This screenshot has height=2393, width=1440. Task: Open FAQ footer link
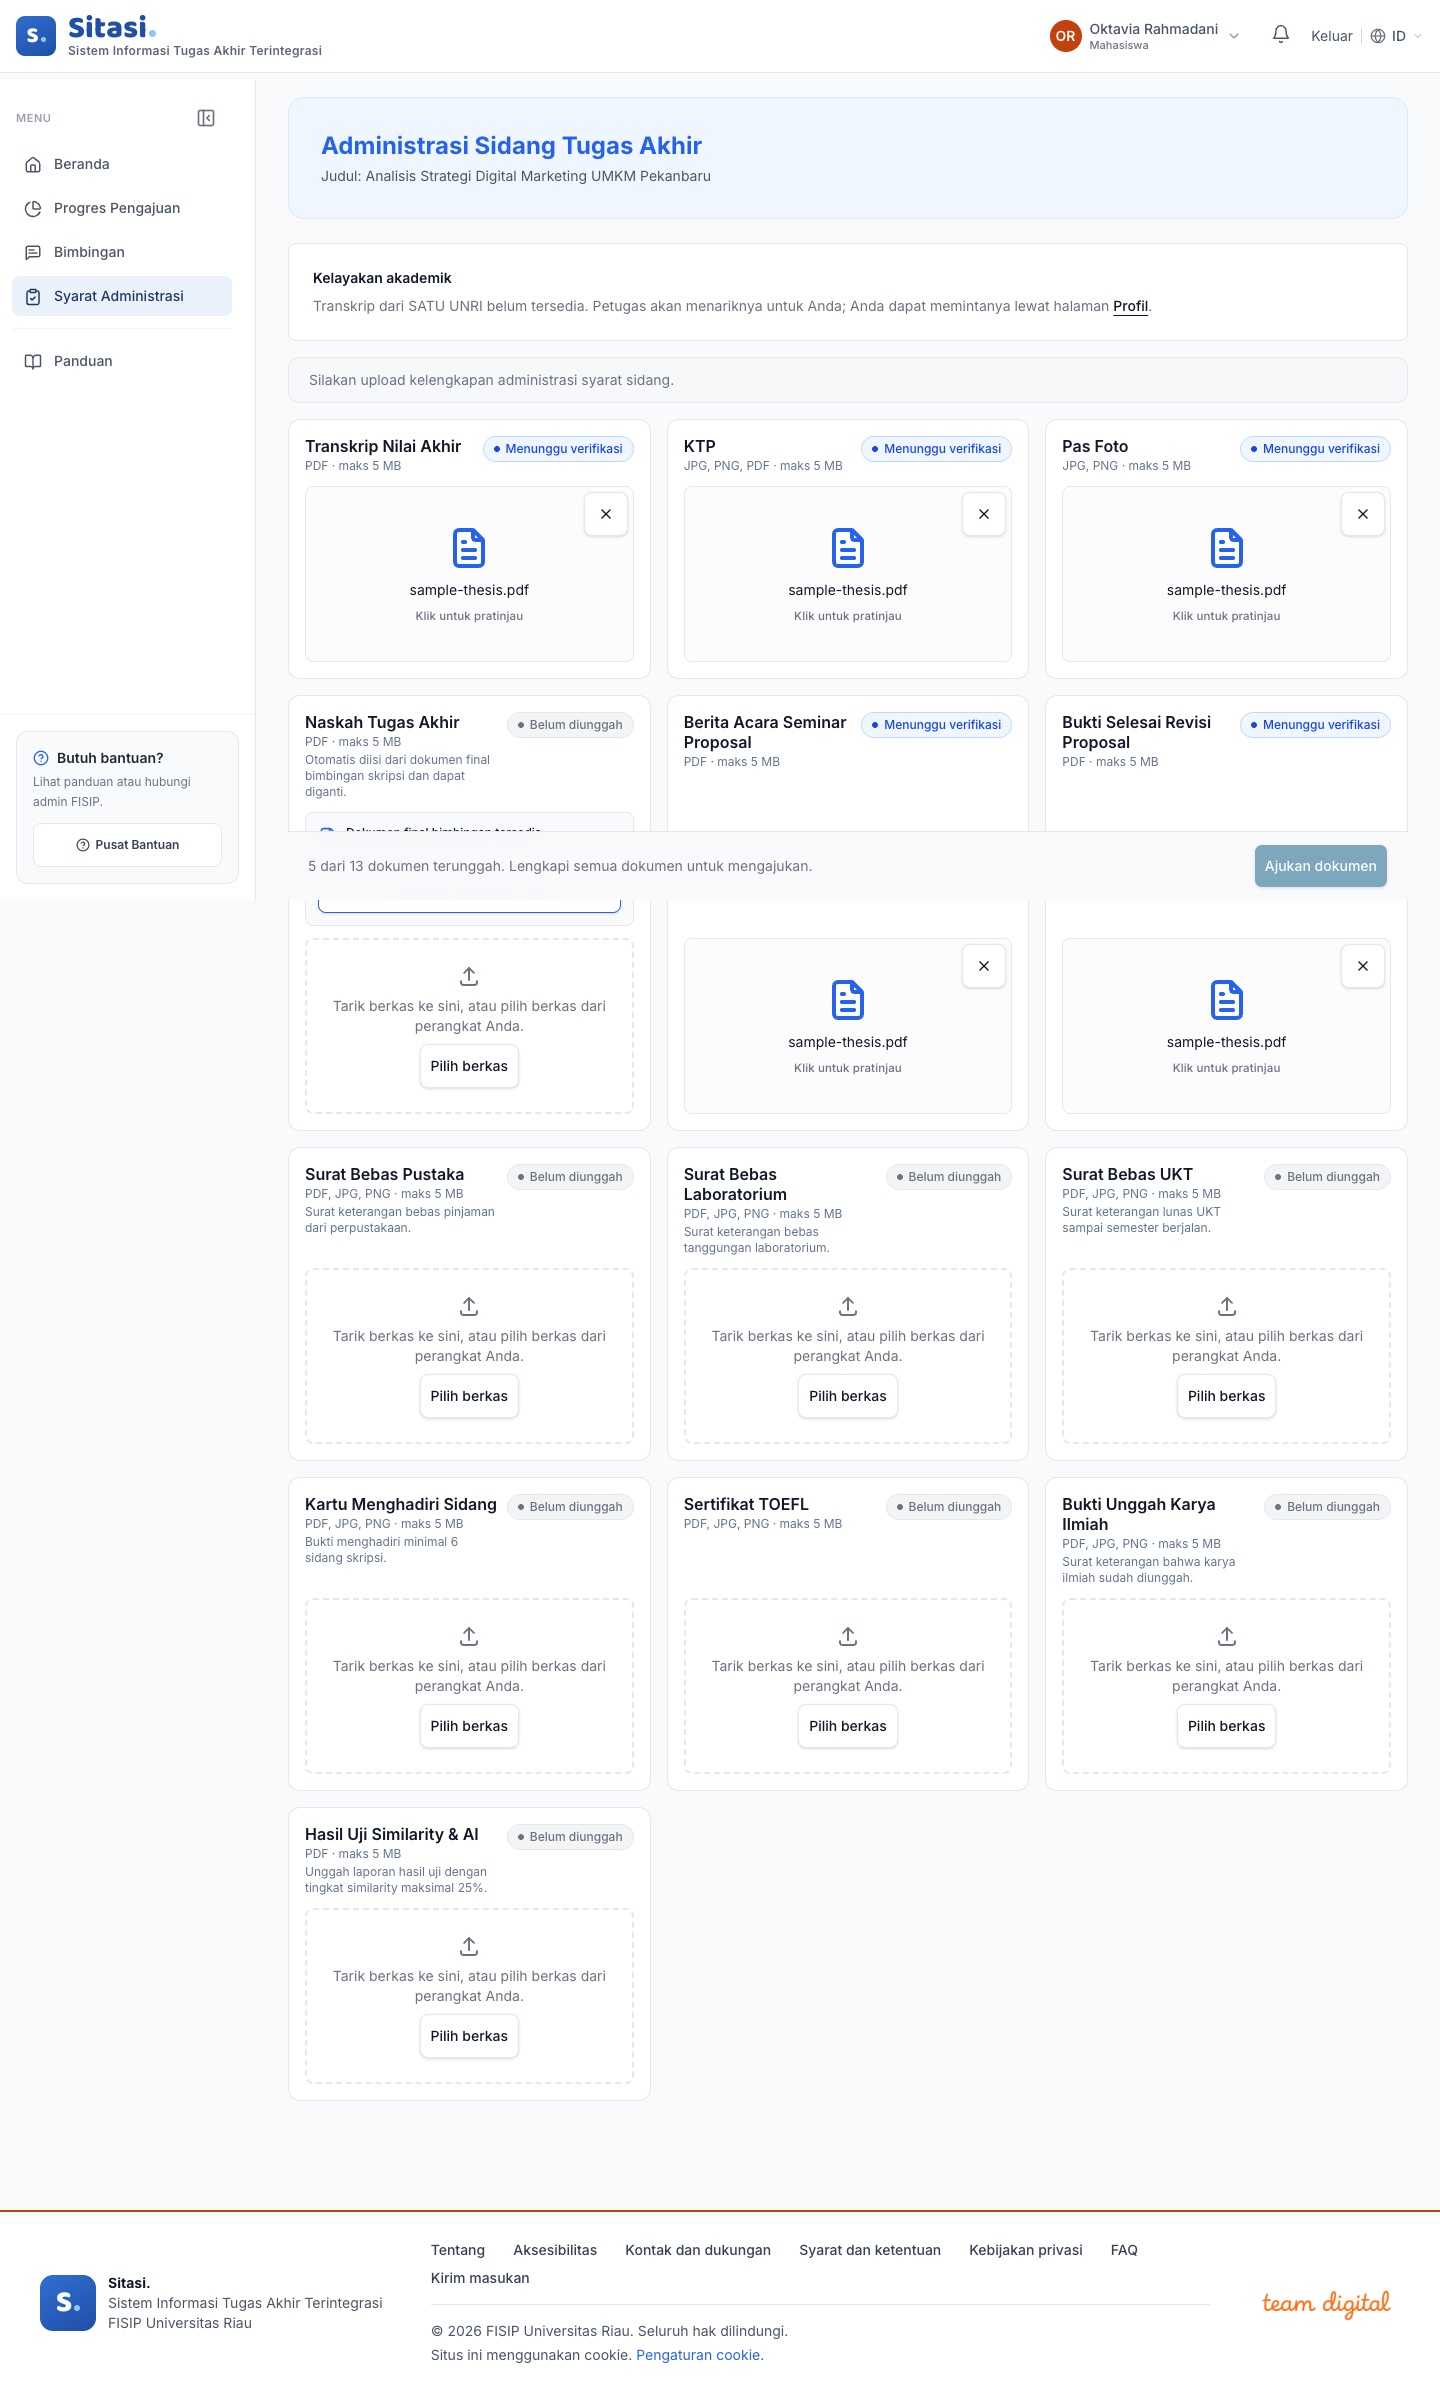click(x=1124, y=2250)
